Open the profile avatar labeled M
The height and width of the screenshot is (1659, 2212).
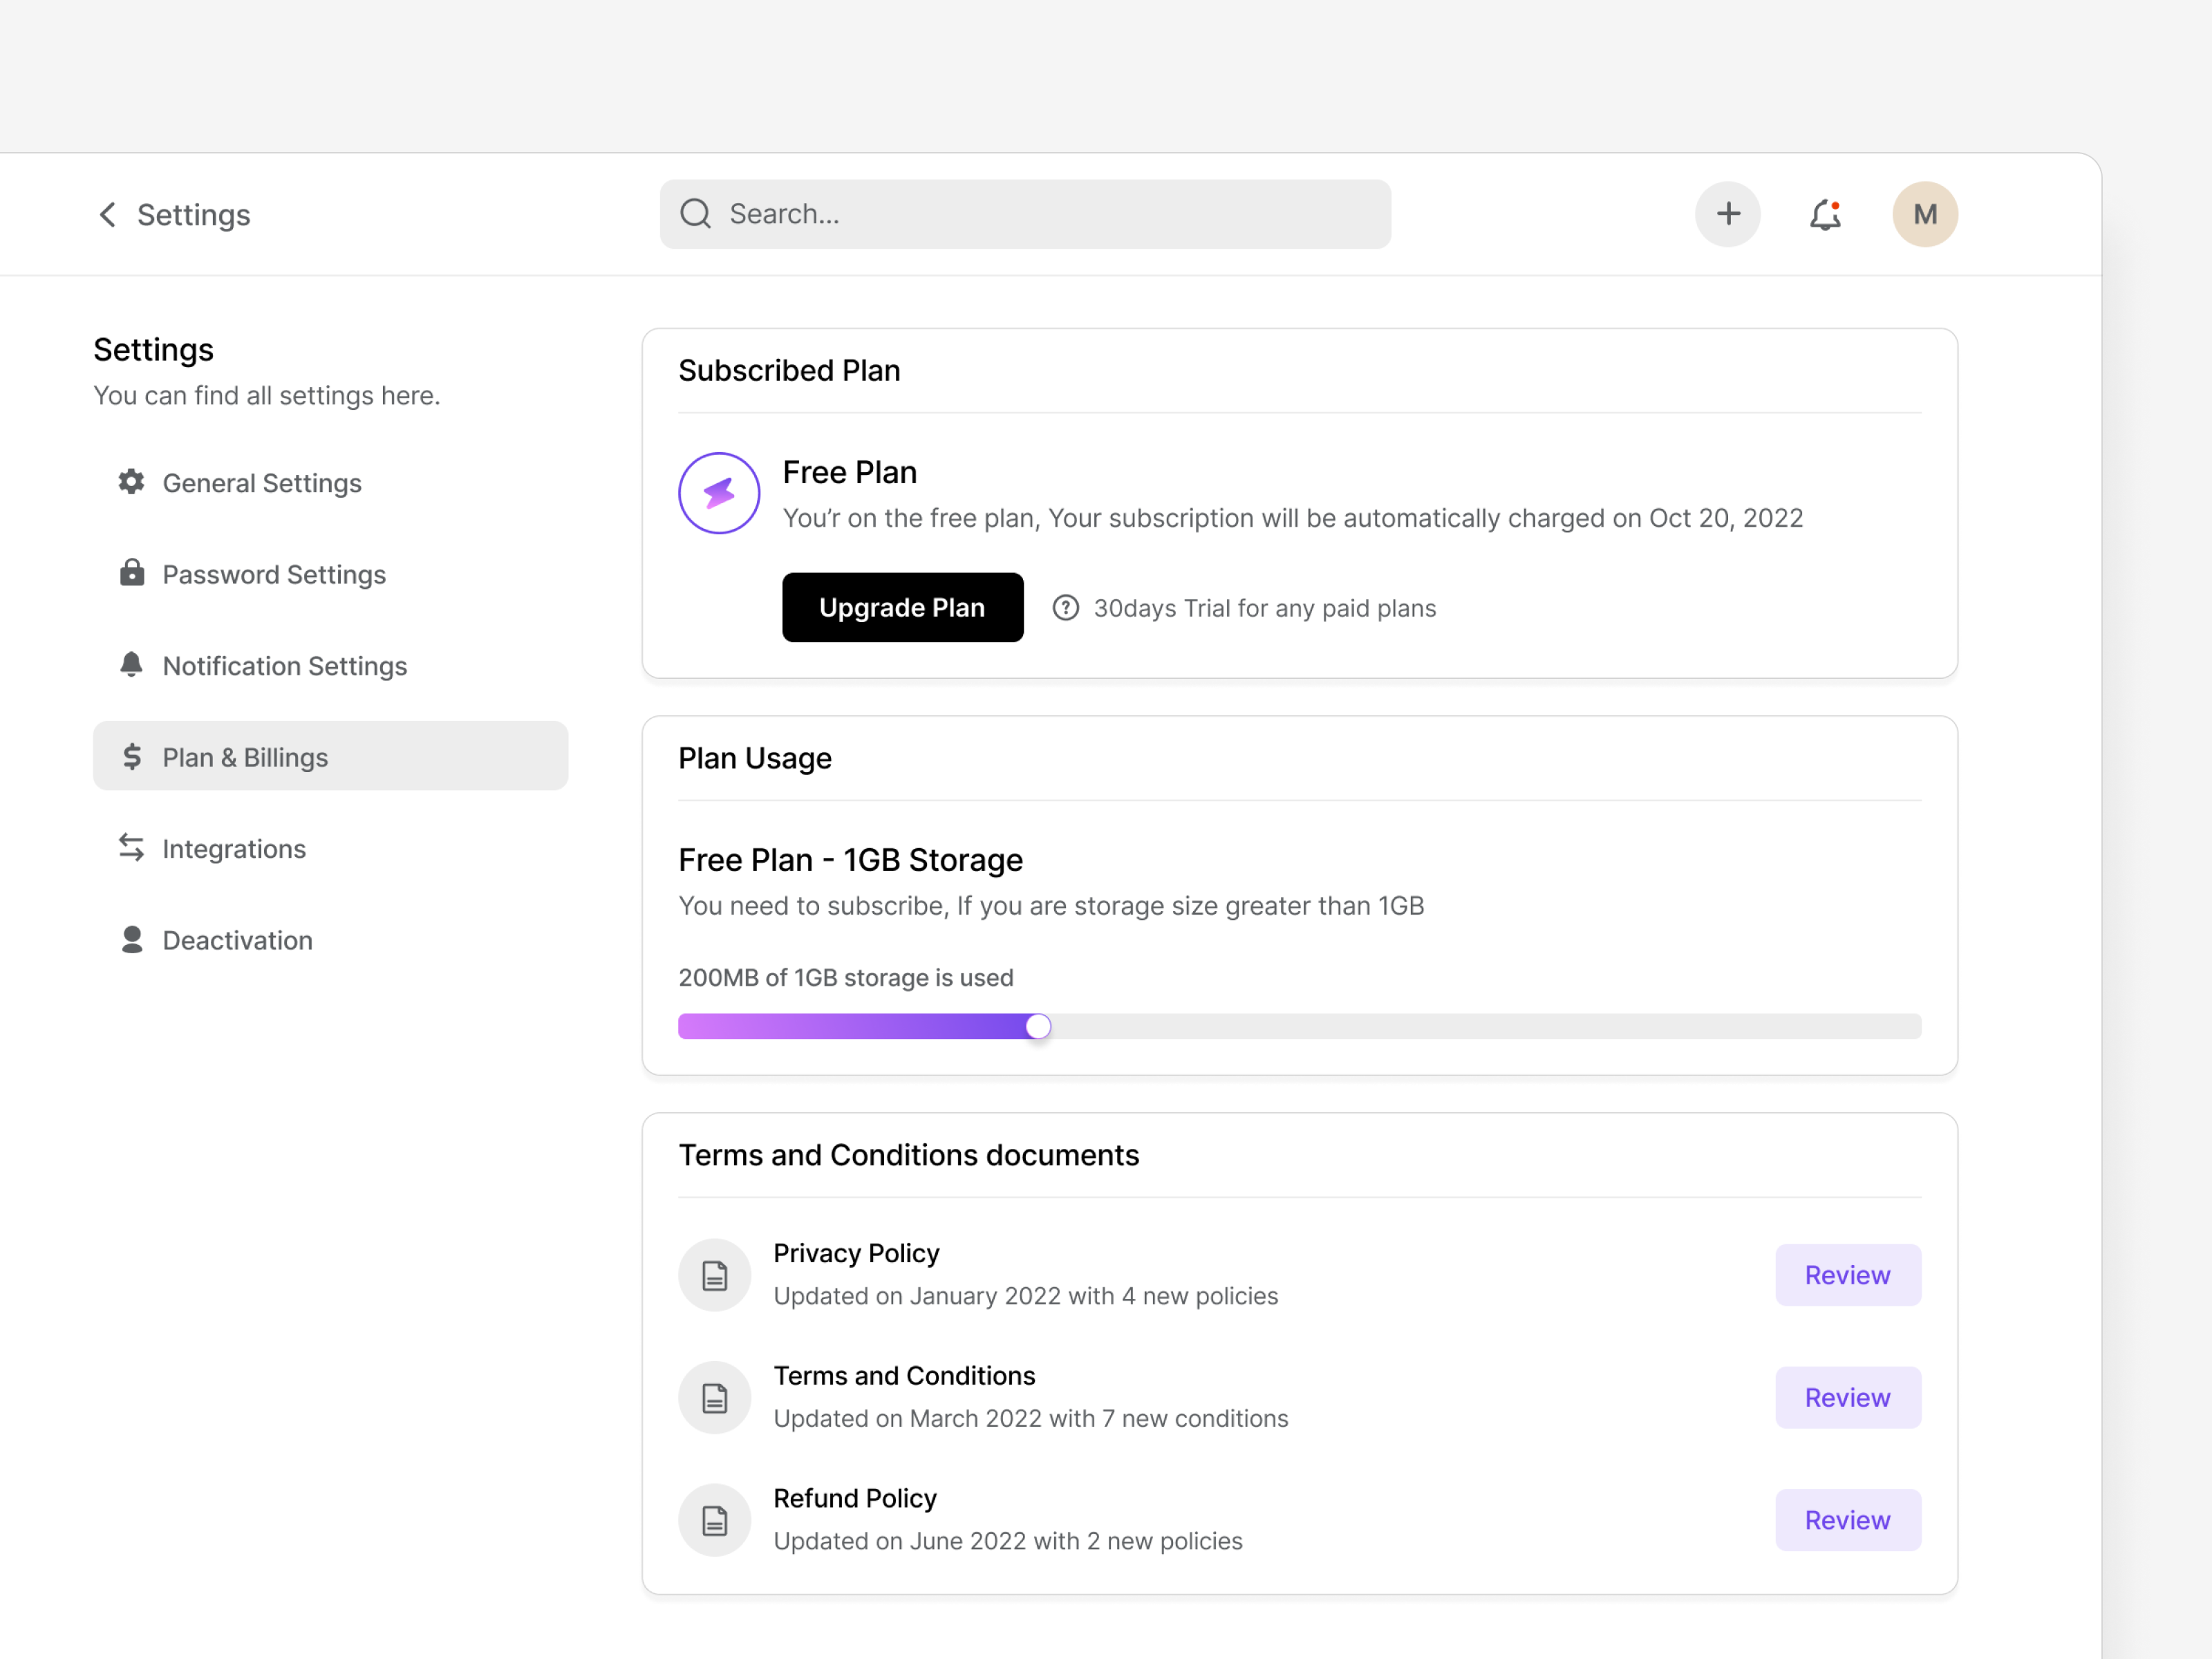click(1924, 214)
